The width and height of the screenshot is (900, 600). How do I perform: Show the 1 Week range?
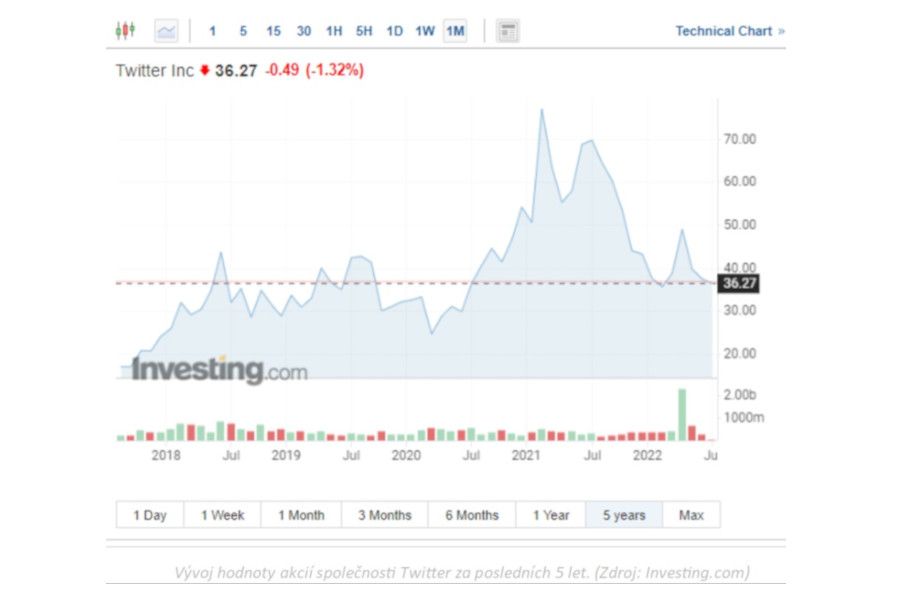tap(222, 515)
